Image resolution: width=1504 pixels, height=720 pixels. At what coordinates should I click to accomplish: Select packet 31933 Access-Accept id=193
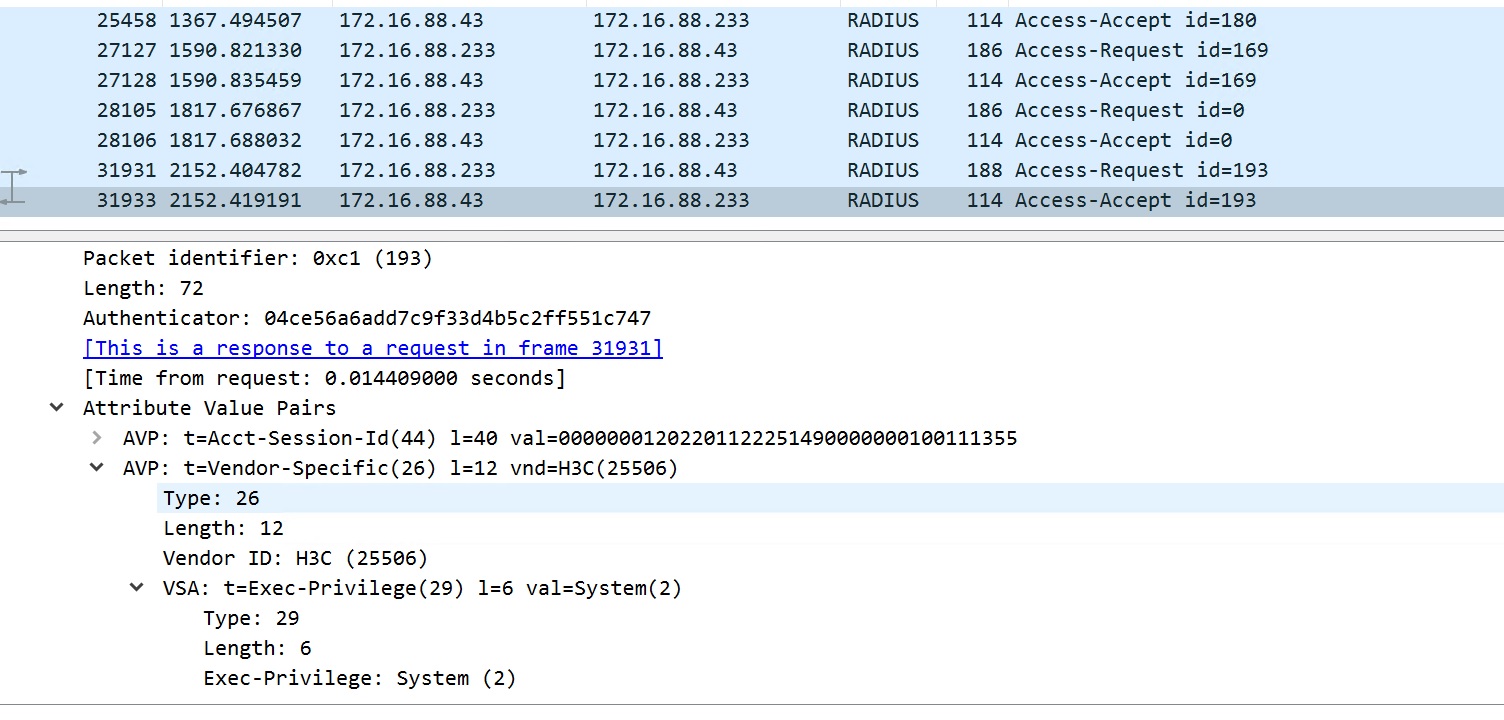tap(676, 200)
